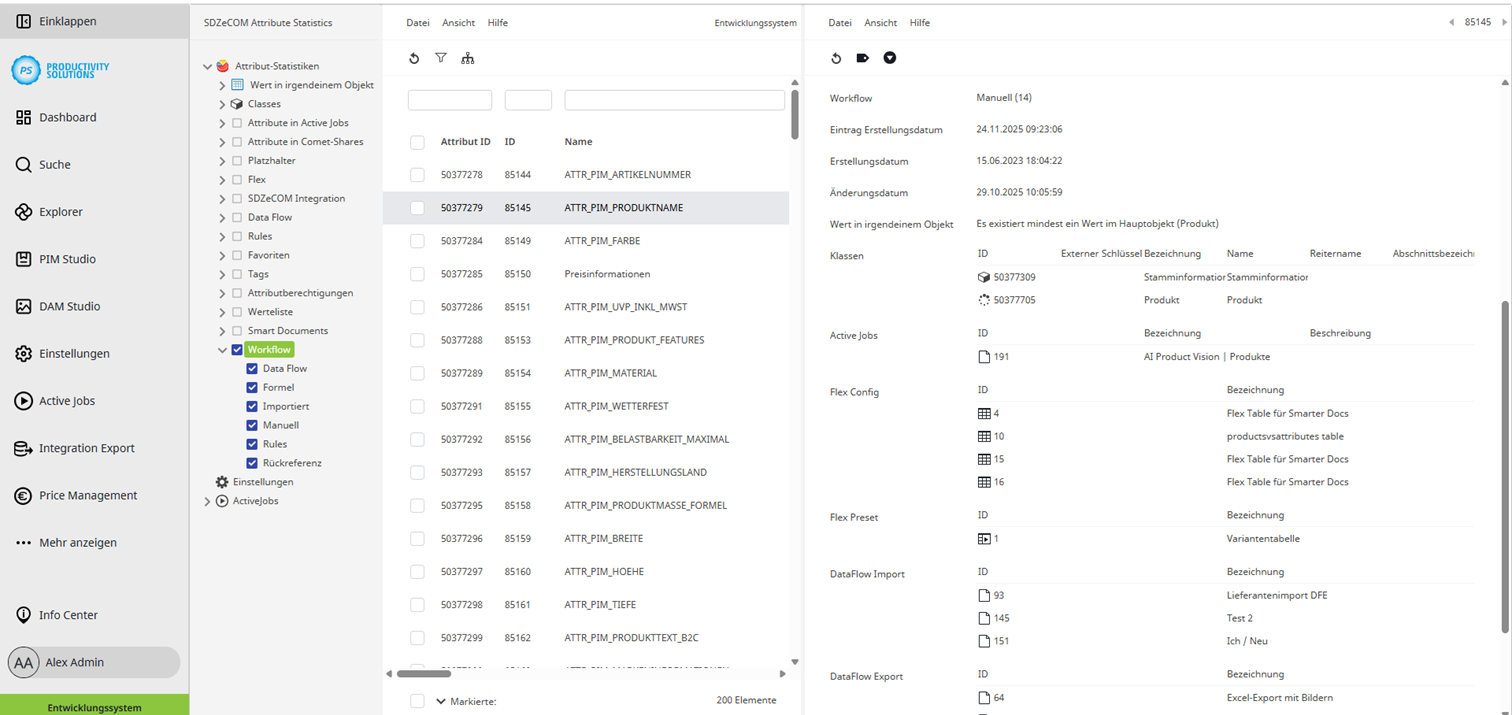This screenshot has height=715, width=1512.
Task: Collapse the Workflow tree node
Action: point(222,349)
